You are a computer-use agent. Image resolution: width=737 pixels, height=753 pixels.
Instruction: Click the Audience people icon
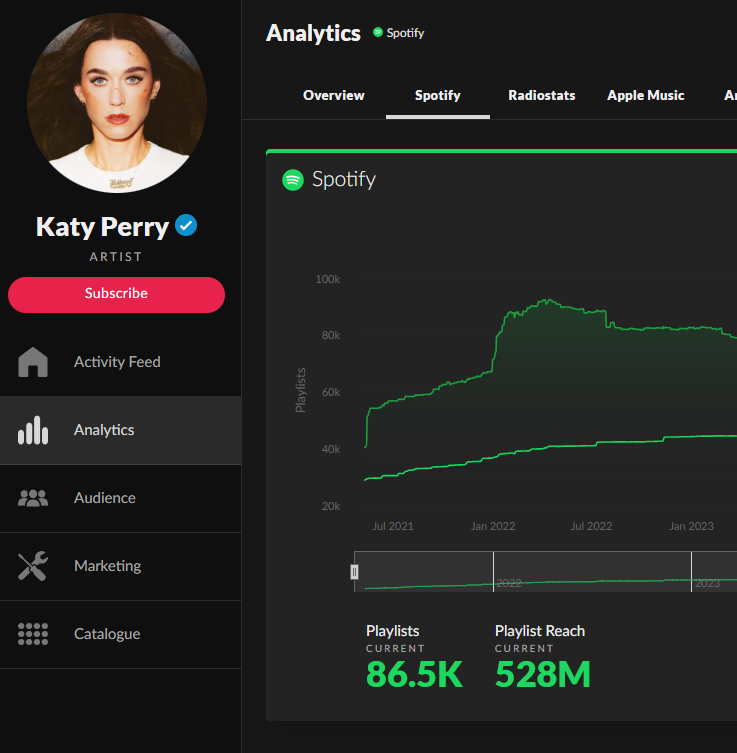33,498
